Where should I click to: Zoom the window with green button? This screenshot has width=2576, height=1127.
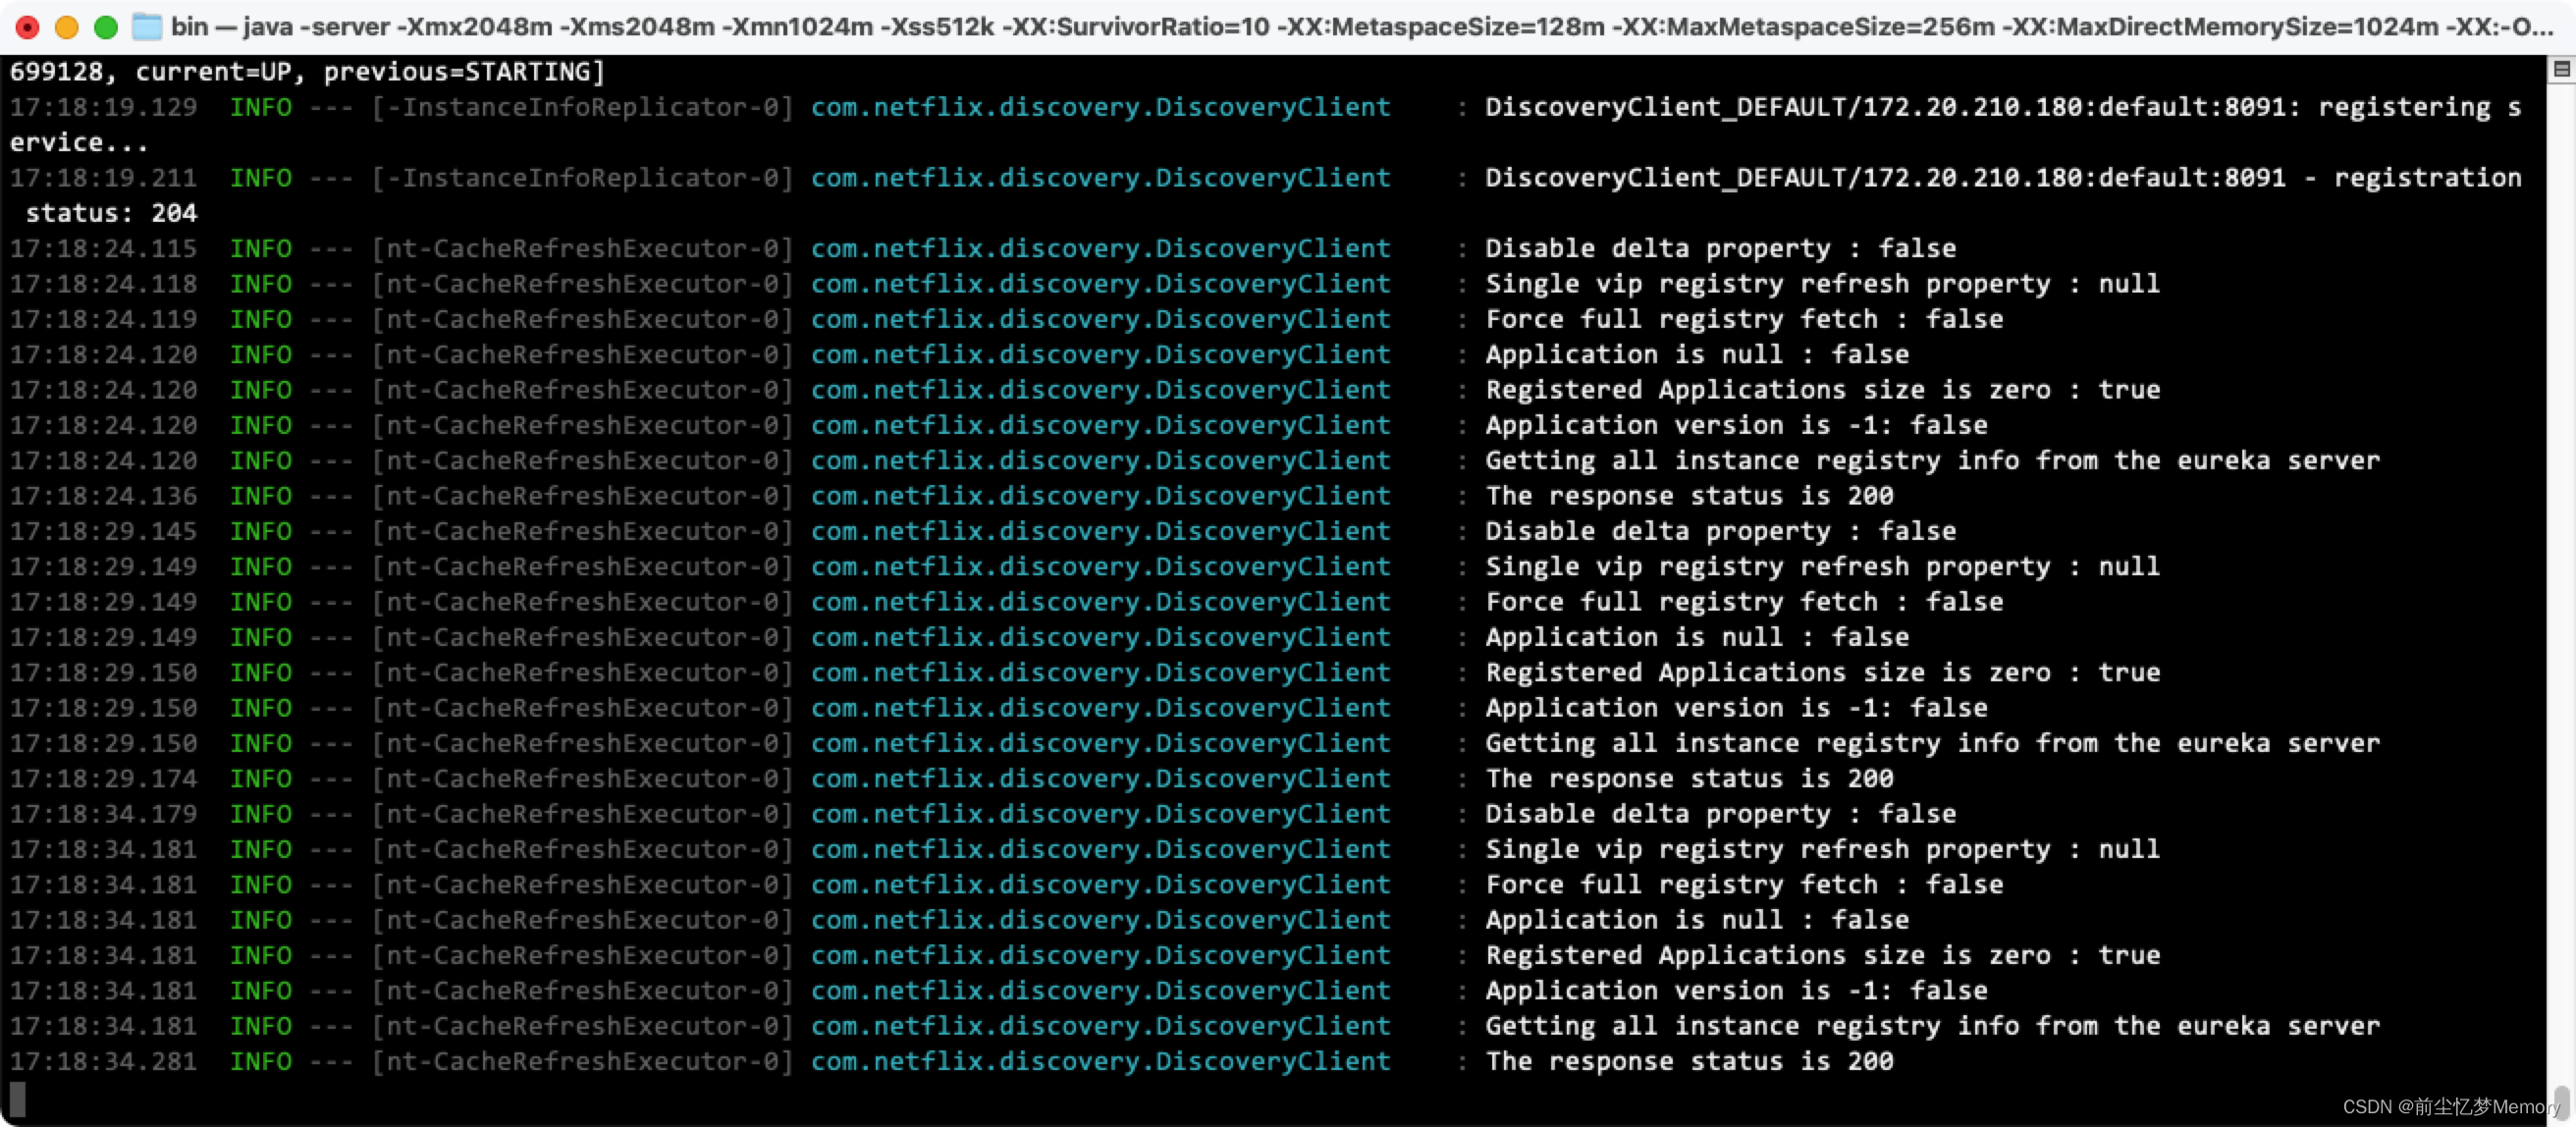coord(106,27)
